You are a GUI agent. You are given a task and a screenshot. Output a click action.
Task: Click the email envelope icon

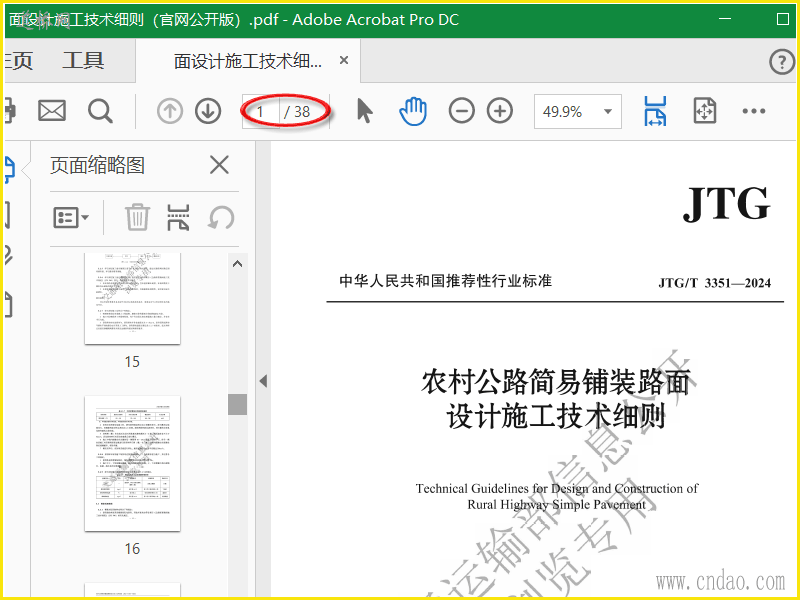point(52,111)
